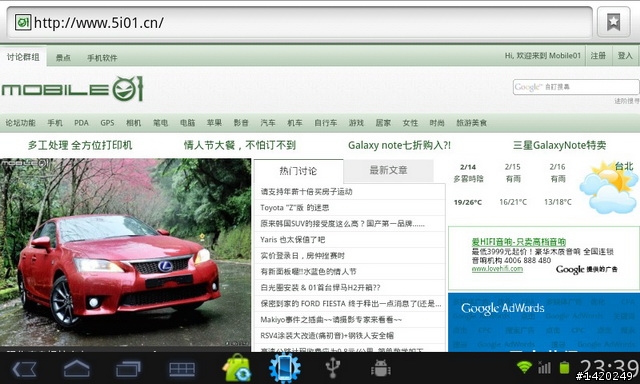Open the 电脑 nav category

click(x=187, y=122)
